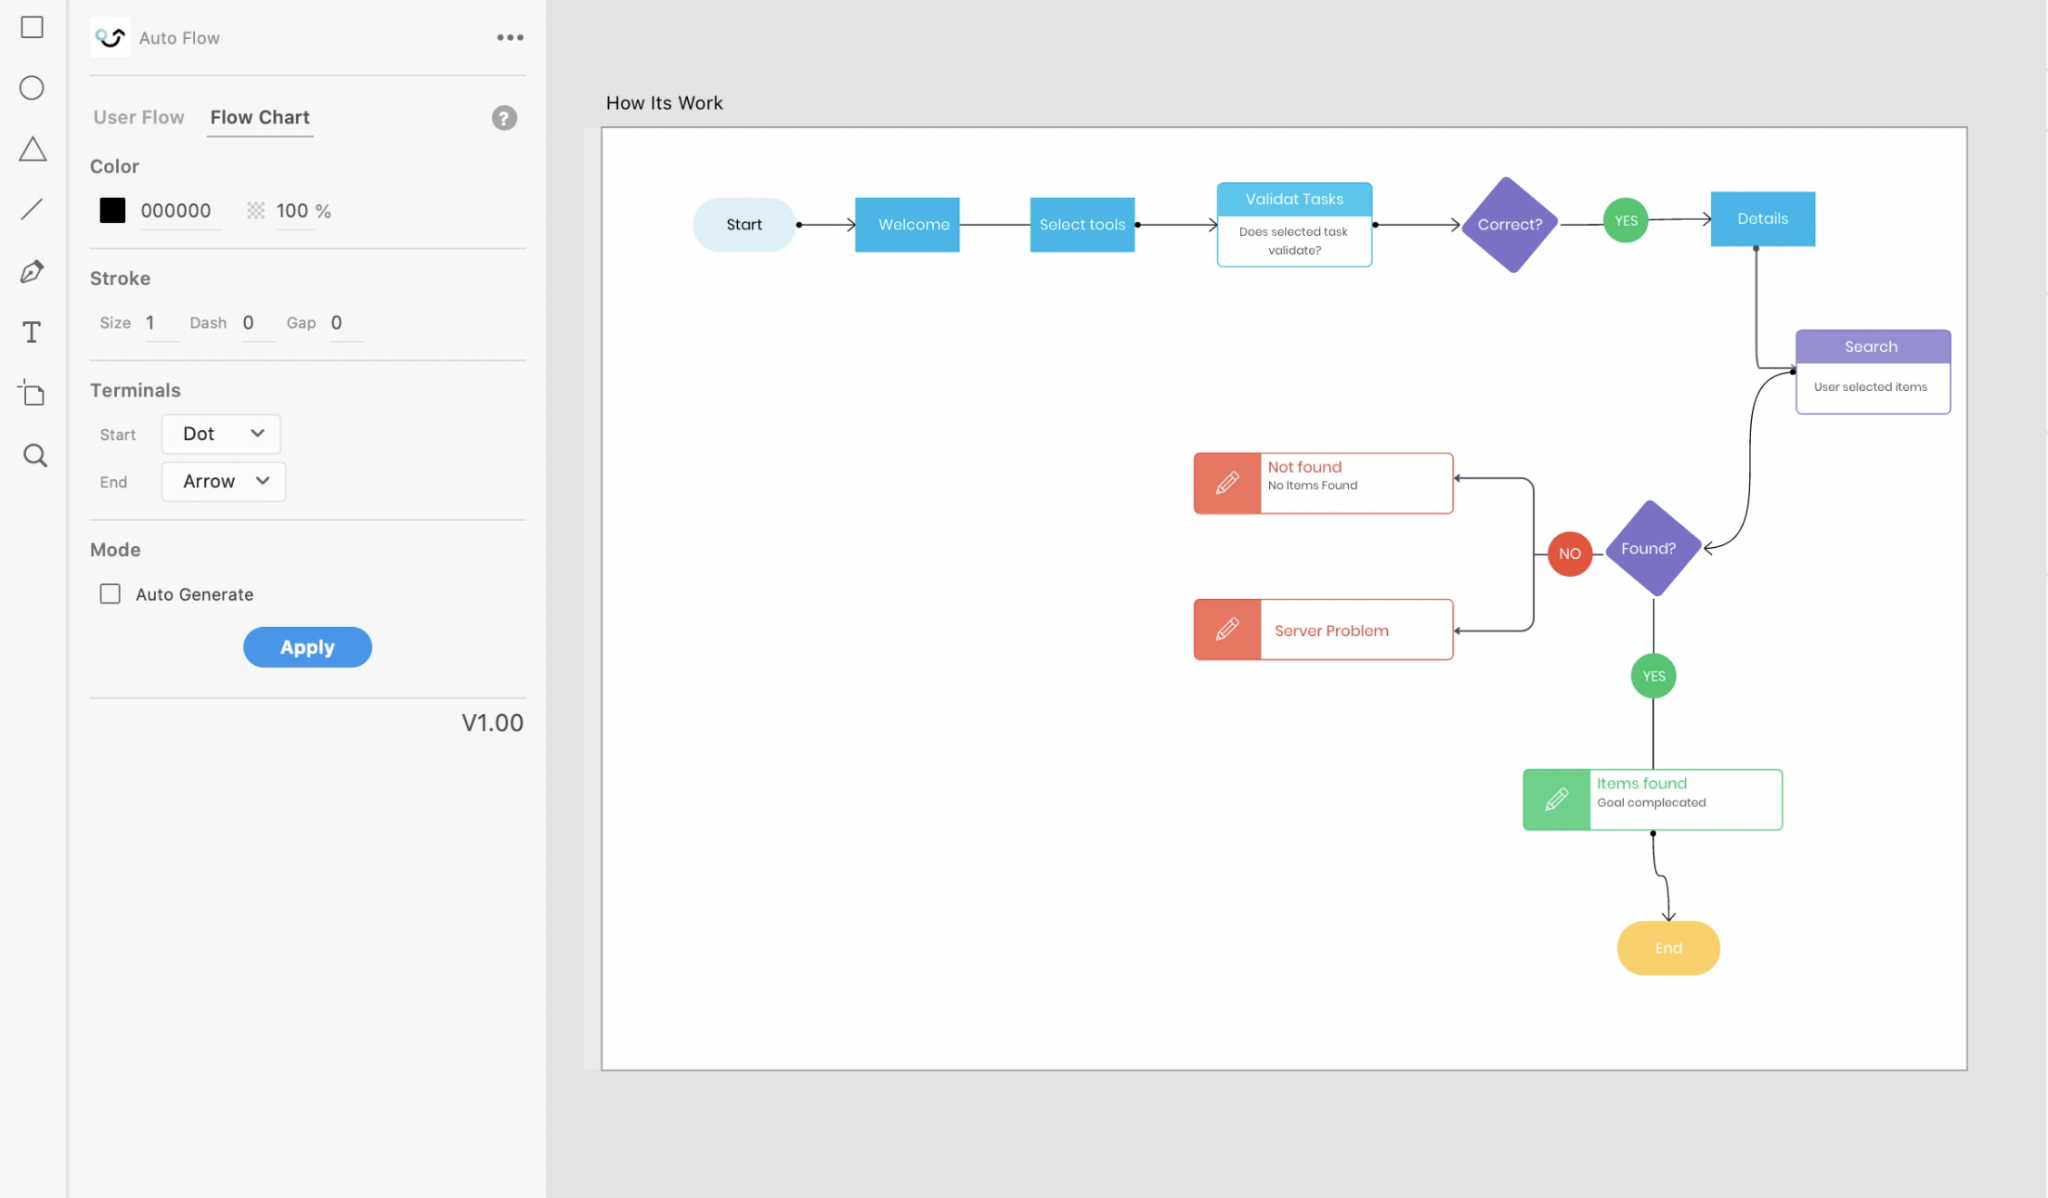
Task: Select the Rectangle tool
Action: [32, 27]
